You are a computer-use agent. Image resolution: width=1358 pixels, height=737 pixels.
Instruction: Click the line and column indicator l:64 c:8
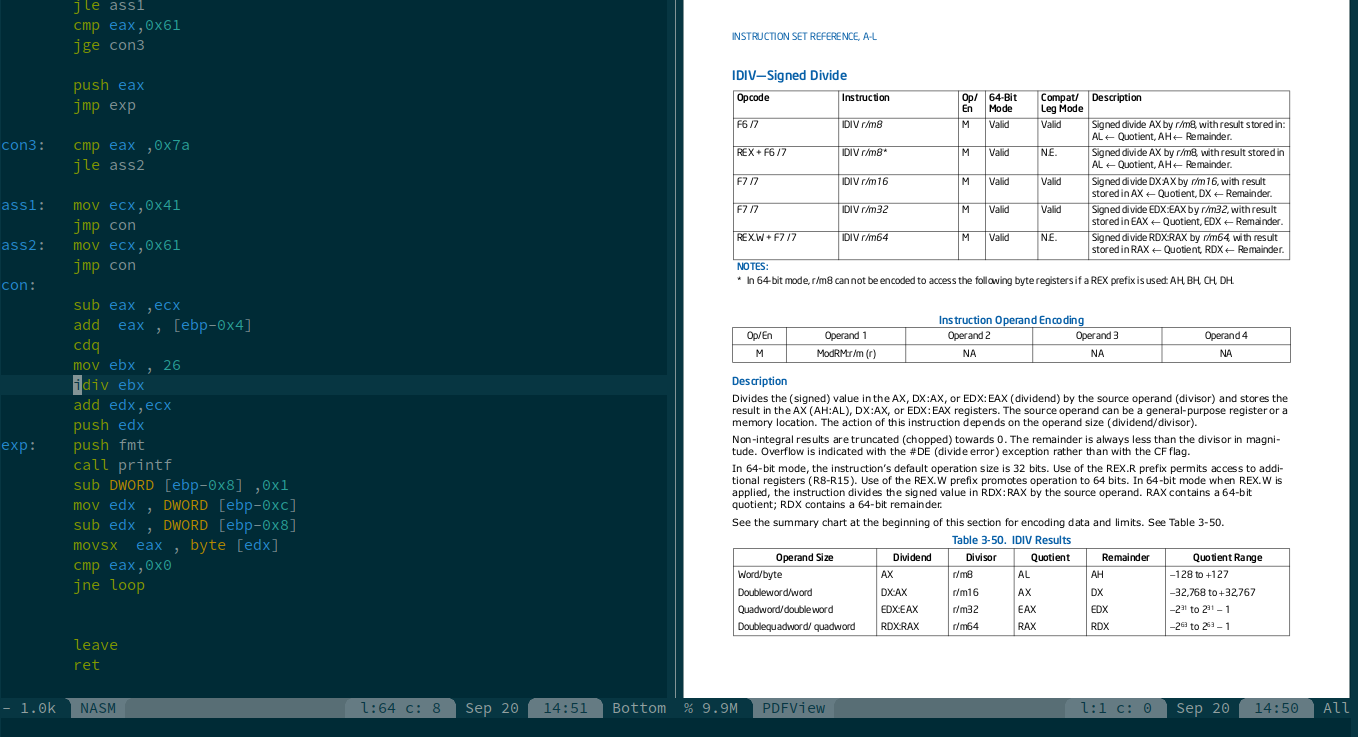[399, 708]
